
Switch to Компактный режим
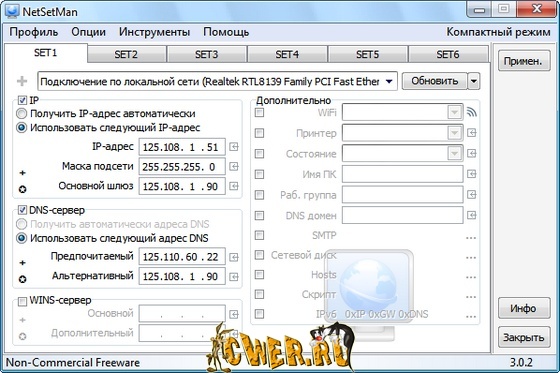(x=498, y=32)
